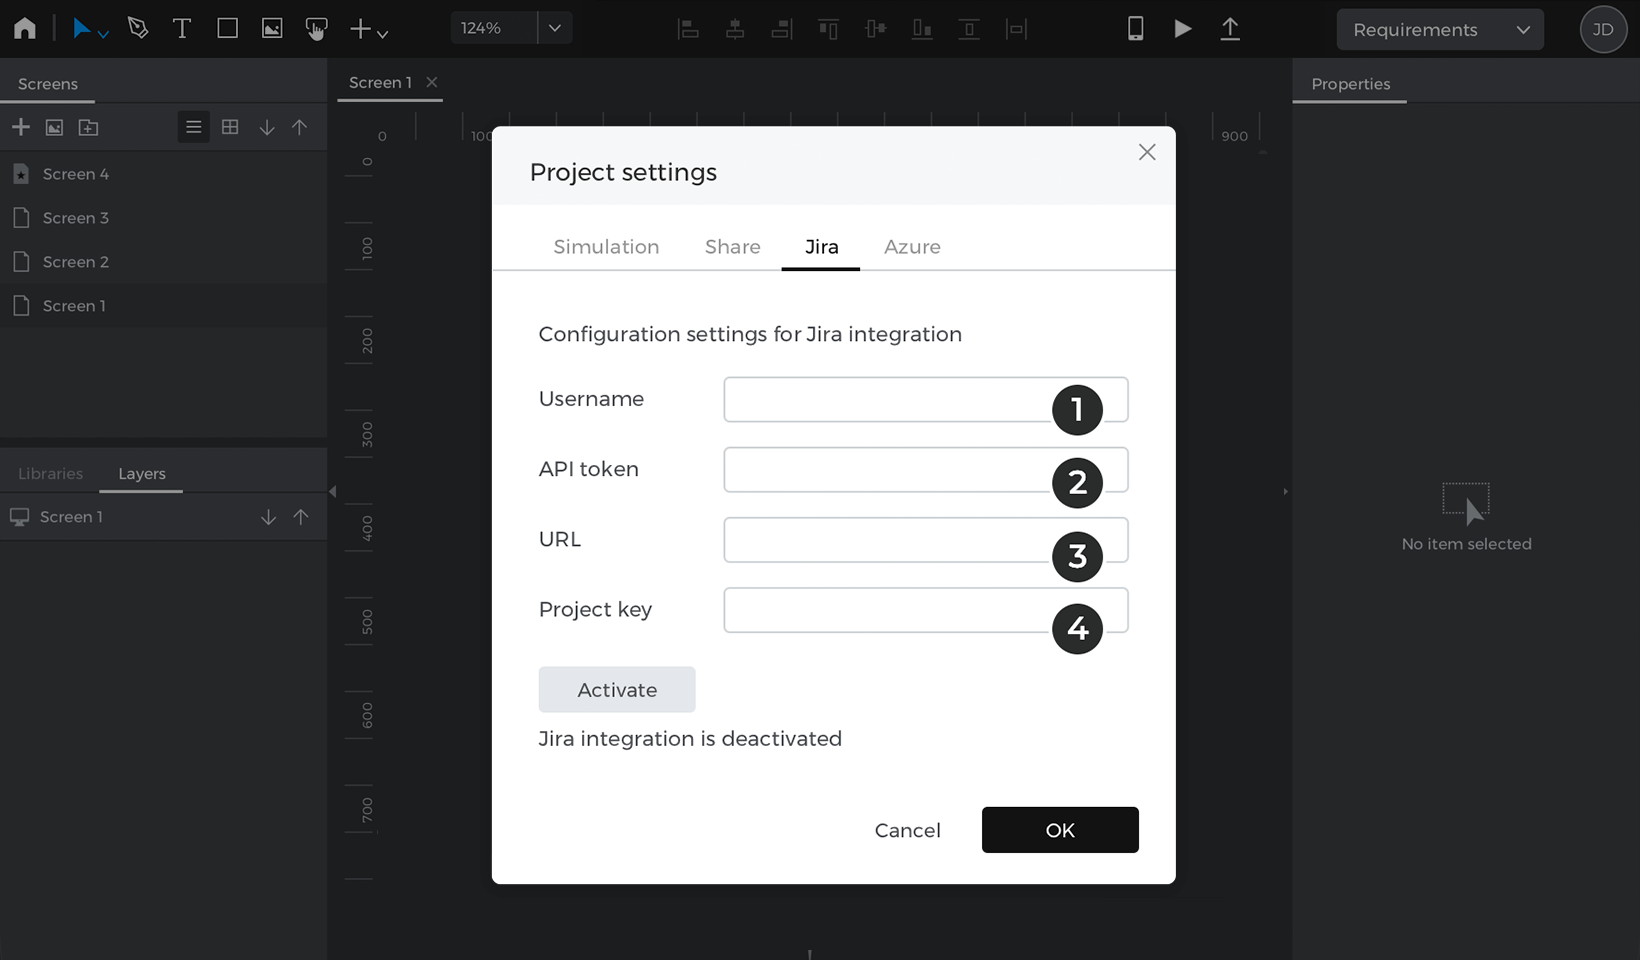Switch to the Libraries tab
The width and height of the screenshot is (1640, 960).
(50, 474)
